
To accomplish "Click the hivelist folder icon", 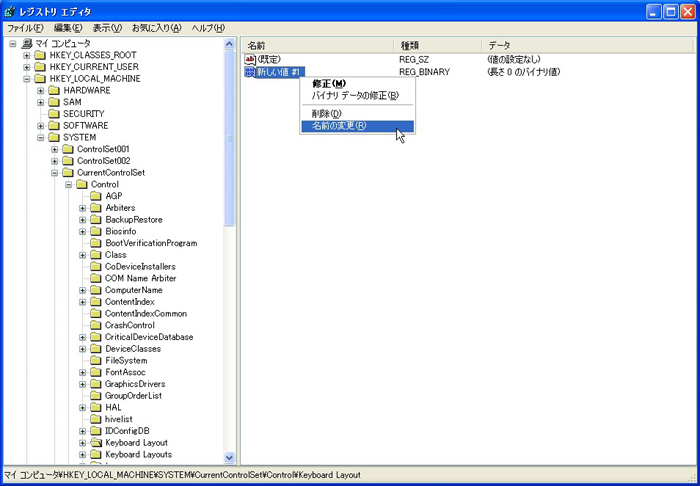I will pos(96,420).
